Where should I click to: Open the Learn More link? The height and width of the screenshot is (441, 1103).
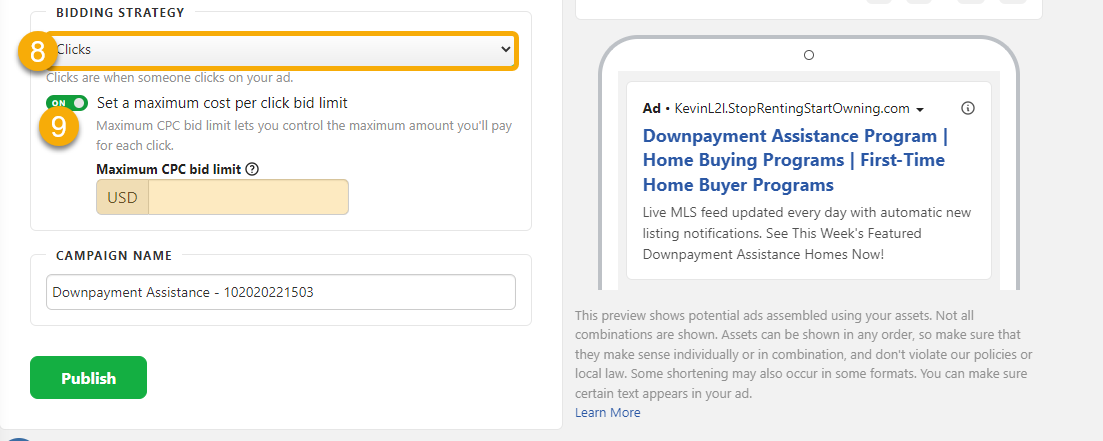tap(607, 412)
